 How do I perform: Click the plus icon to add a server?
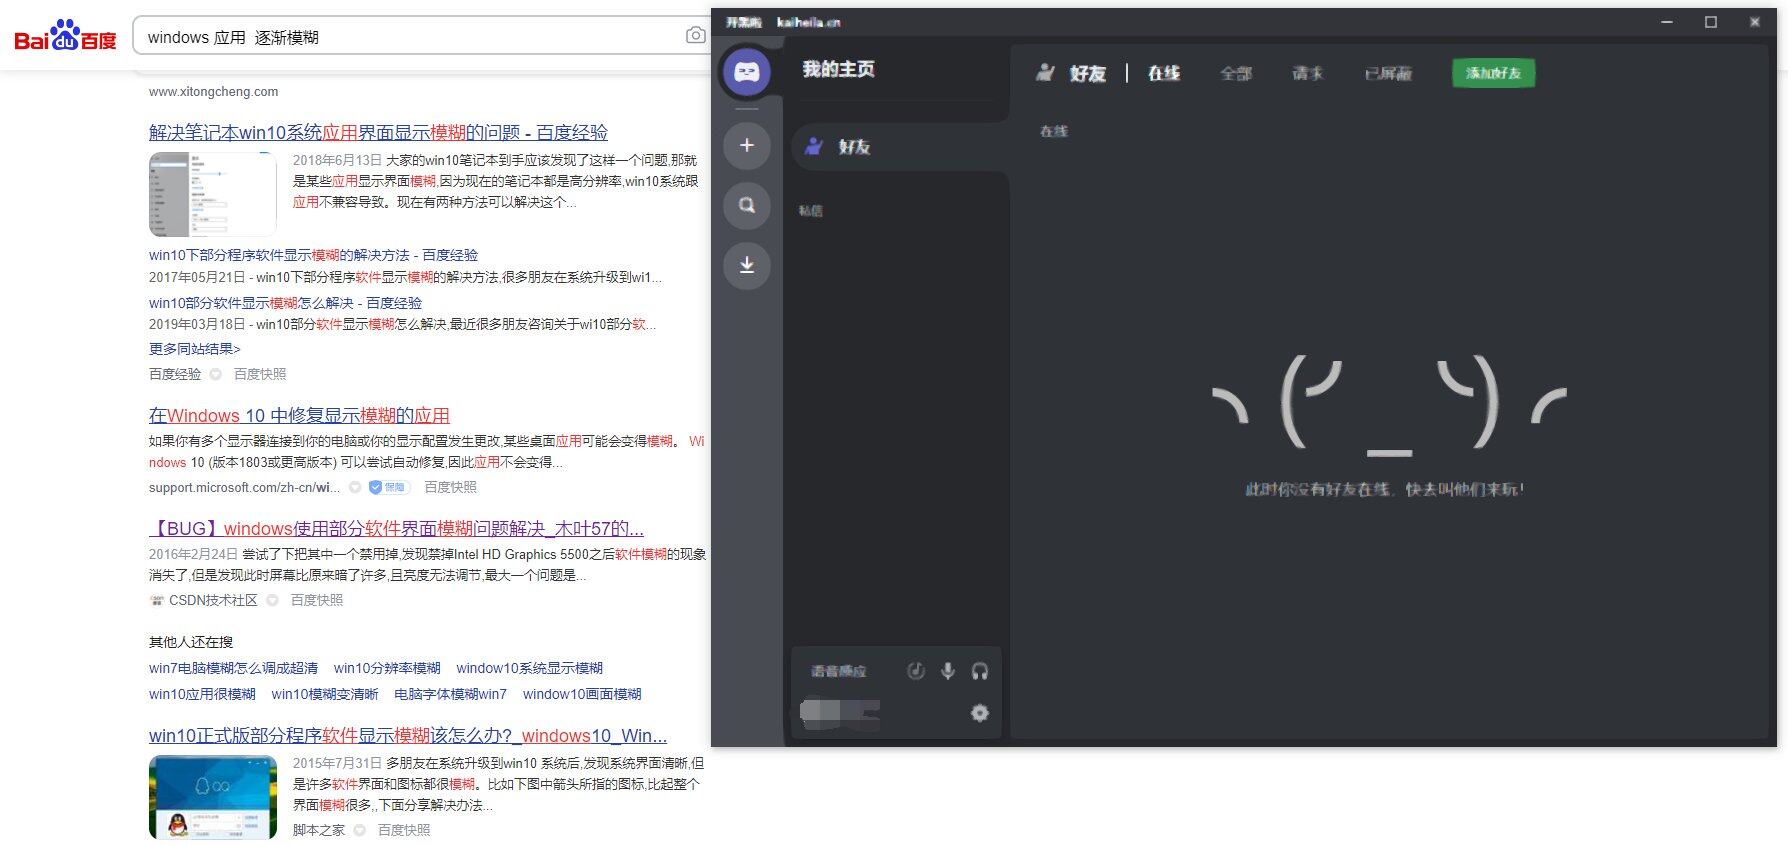coord(747,146)
